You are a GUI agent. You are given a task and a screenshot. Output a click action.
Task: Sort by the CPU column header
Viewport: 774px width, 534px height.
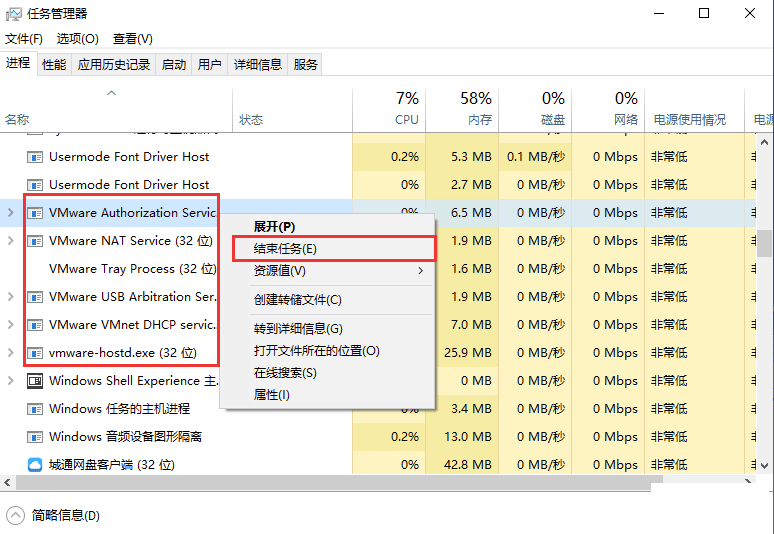[389, 111]
